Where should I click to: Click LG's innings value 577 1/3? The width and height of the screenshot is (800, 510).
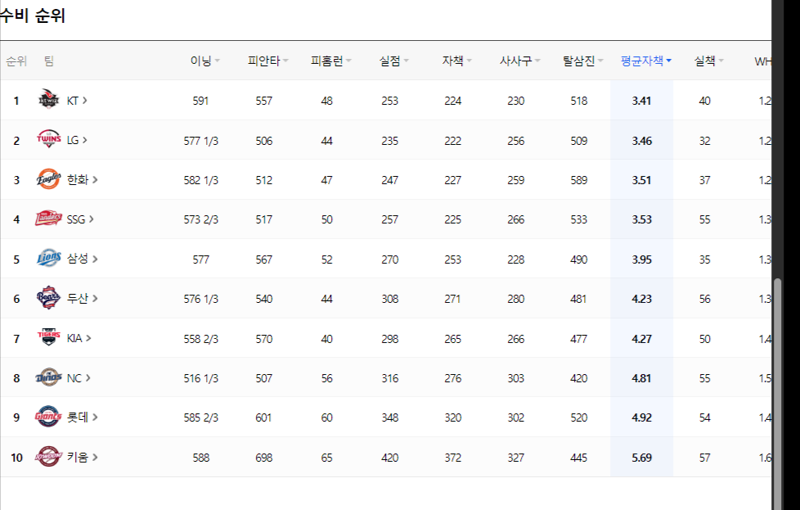[x=201, y=141]
